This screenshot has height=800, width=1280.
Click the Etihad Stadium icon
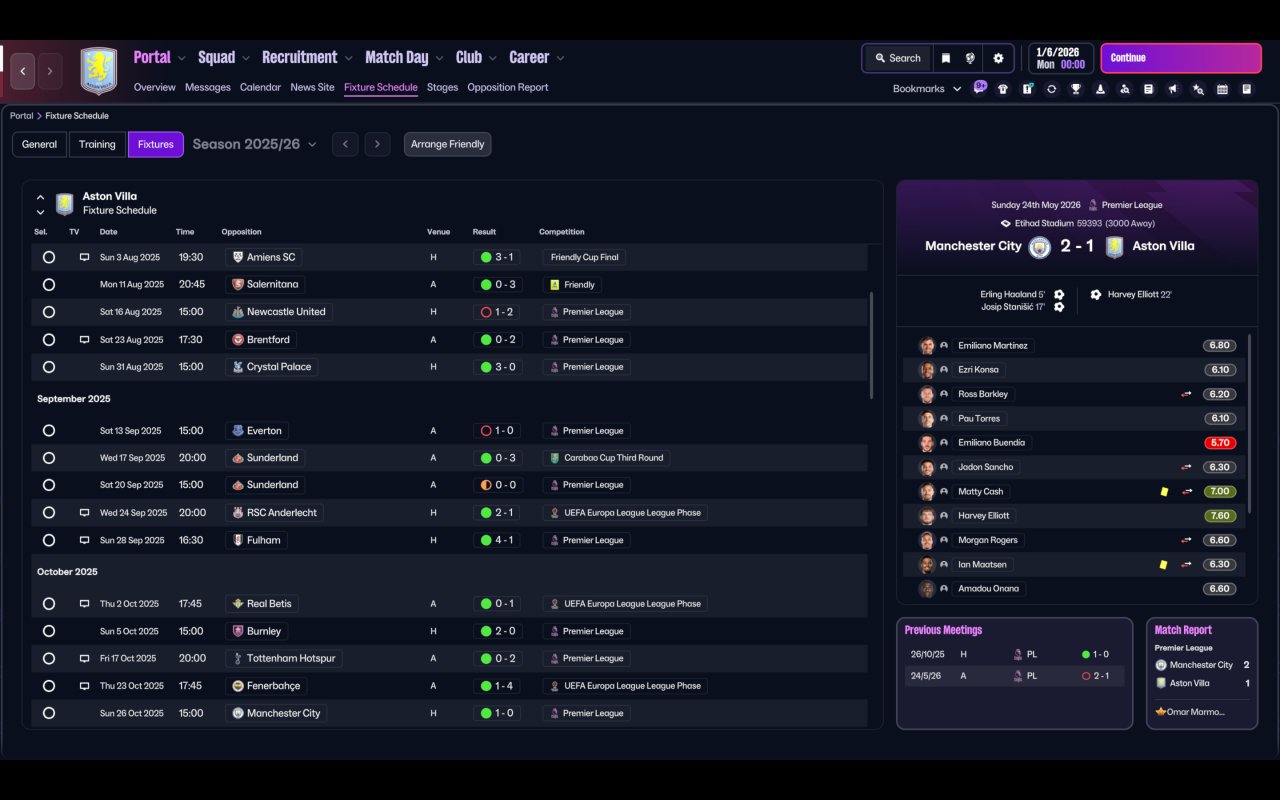pos(1006,224)
